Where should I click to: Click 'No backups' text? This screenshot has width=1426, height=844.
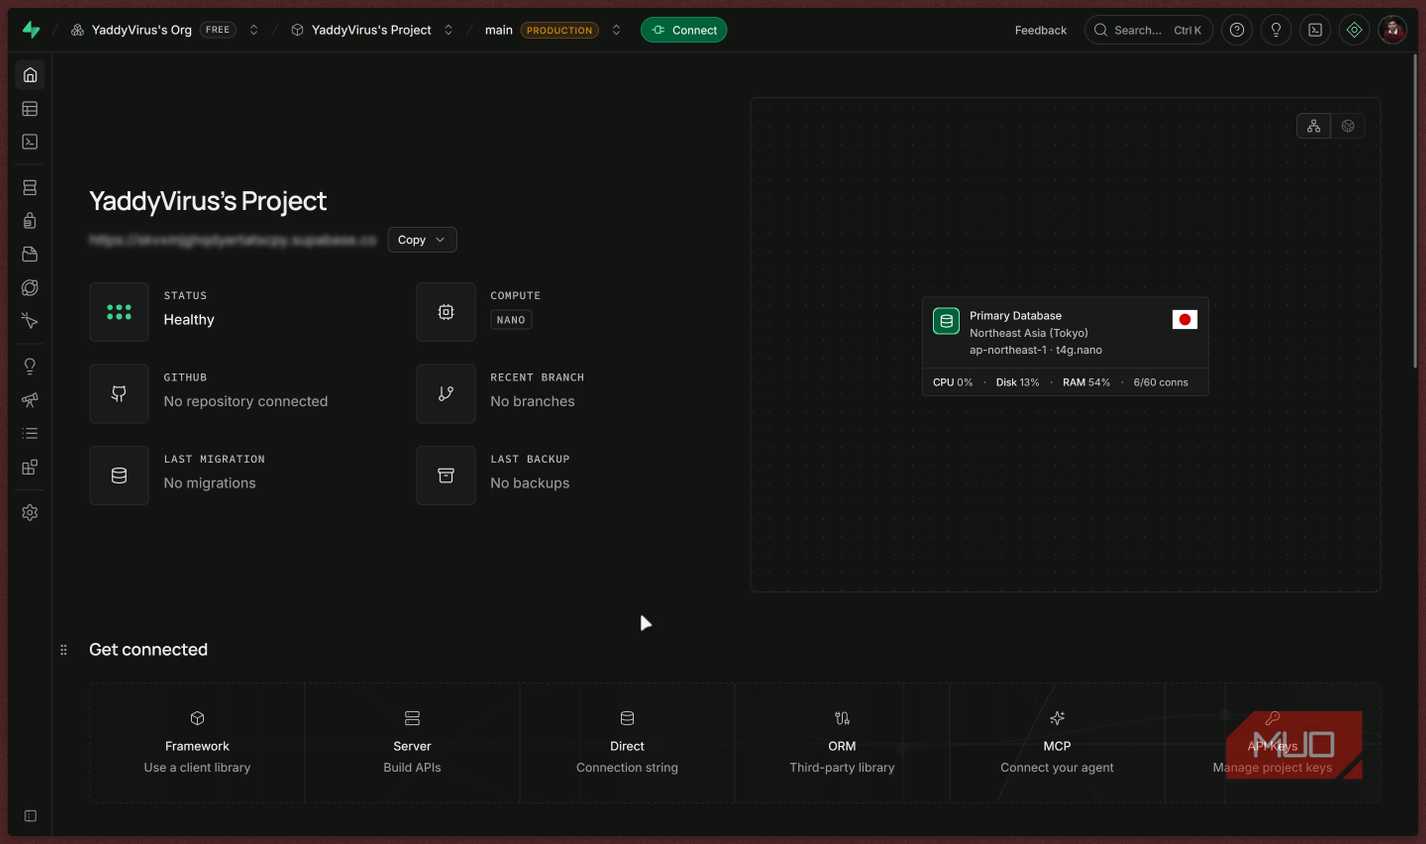(530, 483)
